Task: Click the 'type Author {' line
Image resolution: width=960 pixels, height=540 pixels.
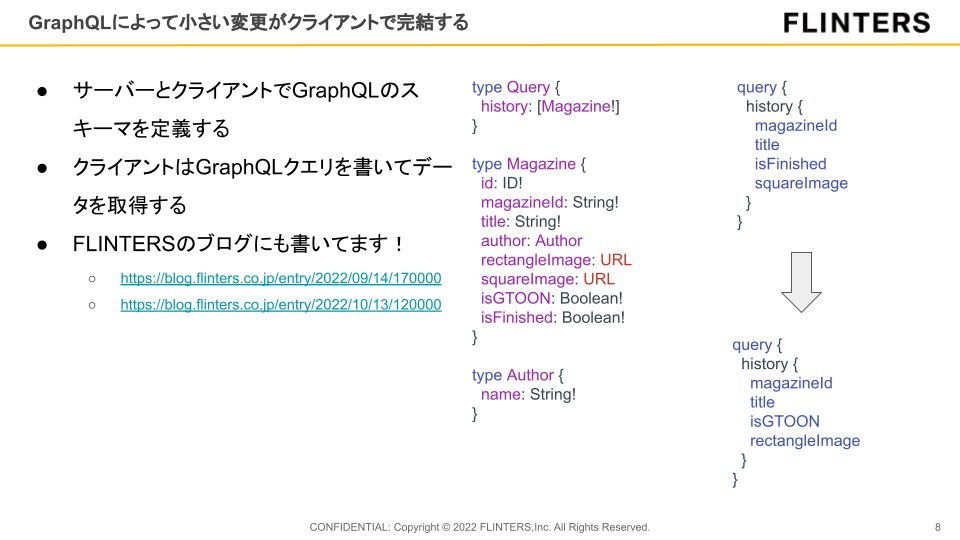Action: tap(518, 375)
